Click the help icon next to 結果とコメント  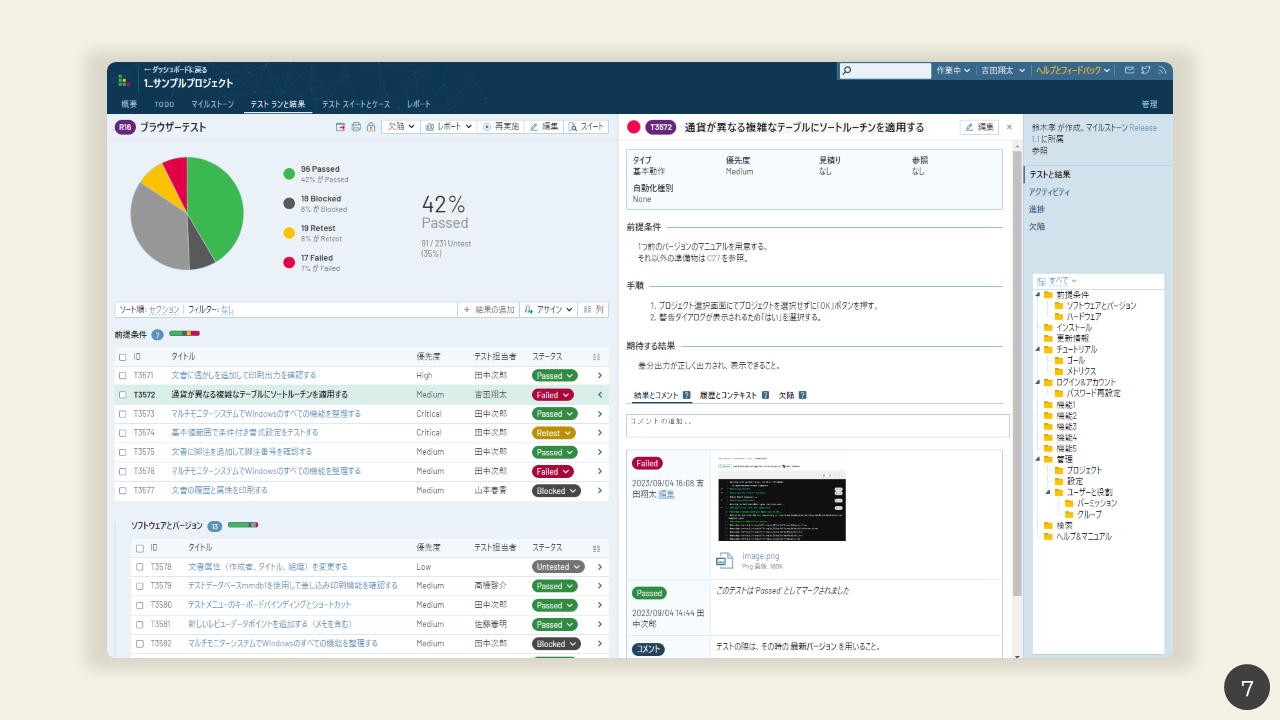point(687,395)
